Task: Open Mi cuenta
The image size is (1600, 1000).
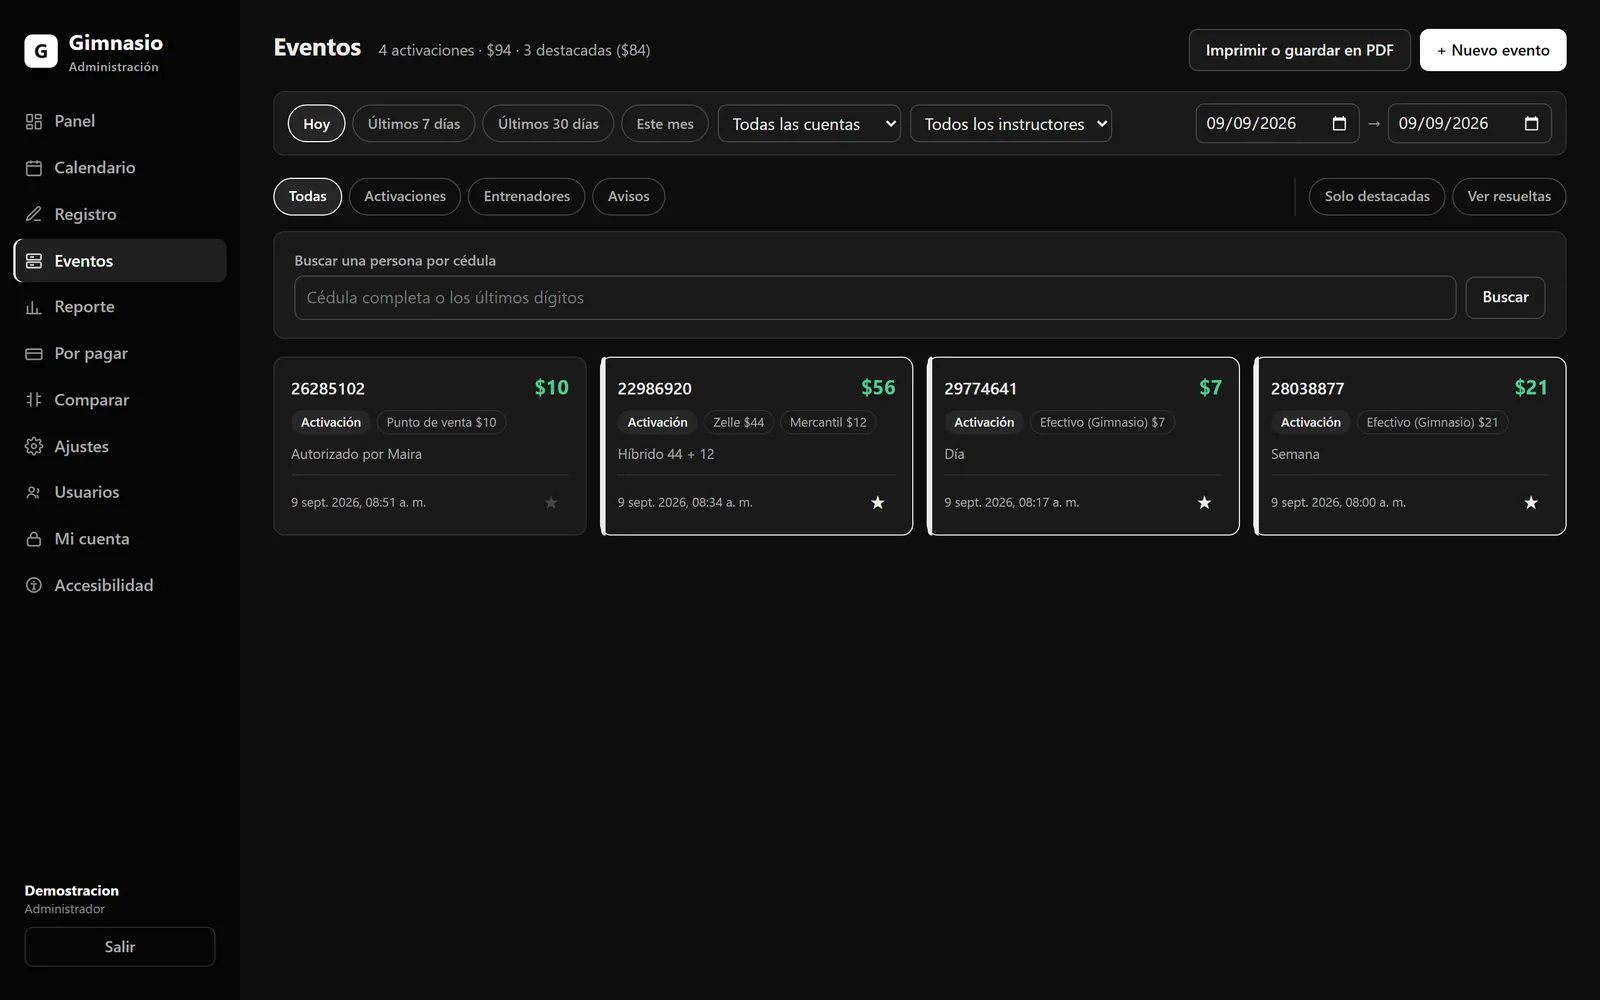Action: click(x=120, y=539)
